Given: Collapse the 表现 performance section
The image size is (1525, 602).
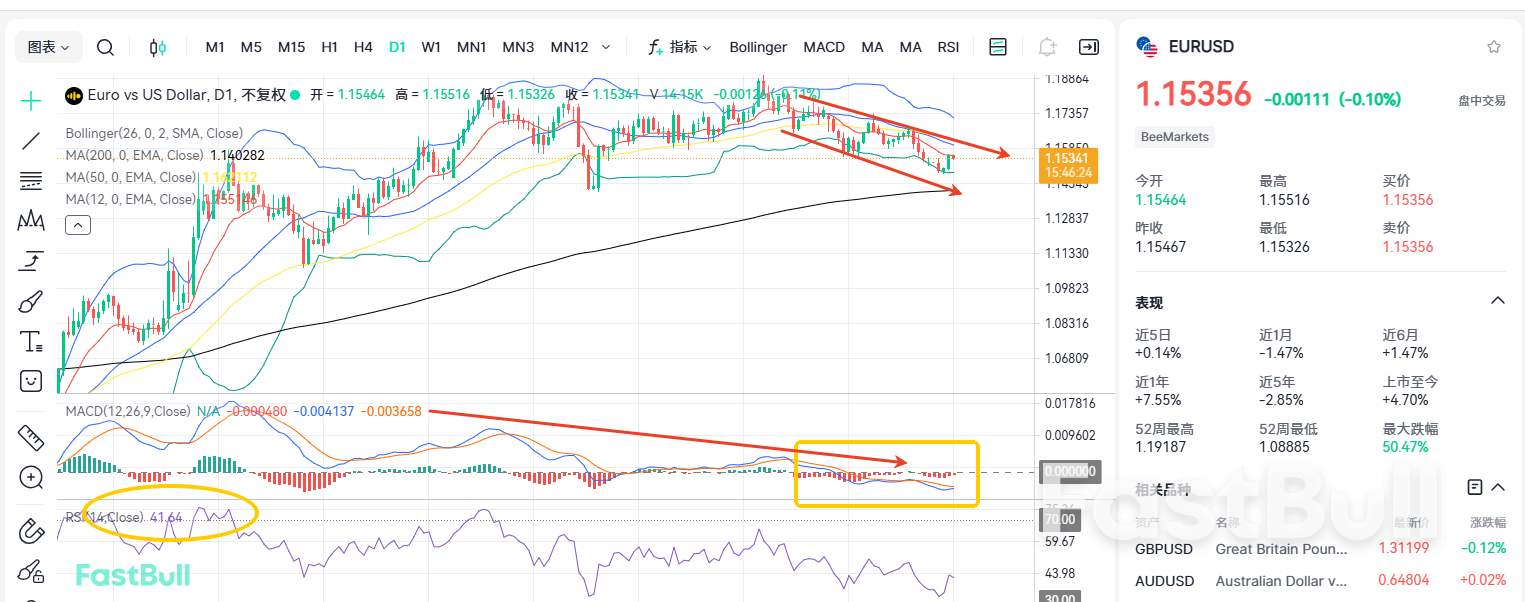Looking at the screenshot, I should 1497,301.
